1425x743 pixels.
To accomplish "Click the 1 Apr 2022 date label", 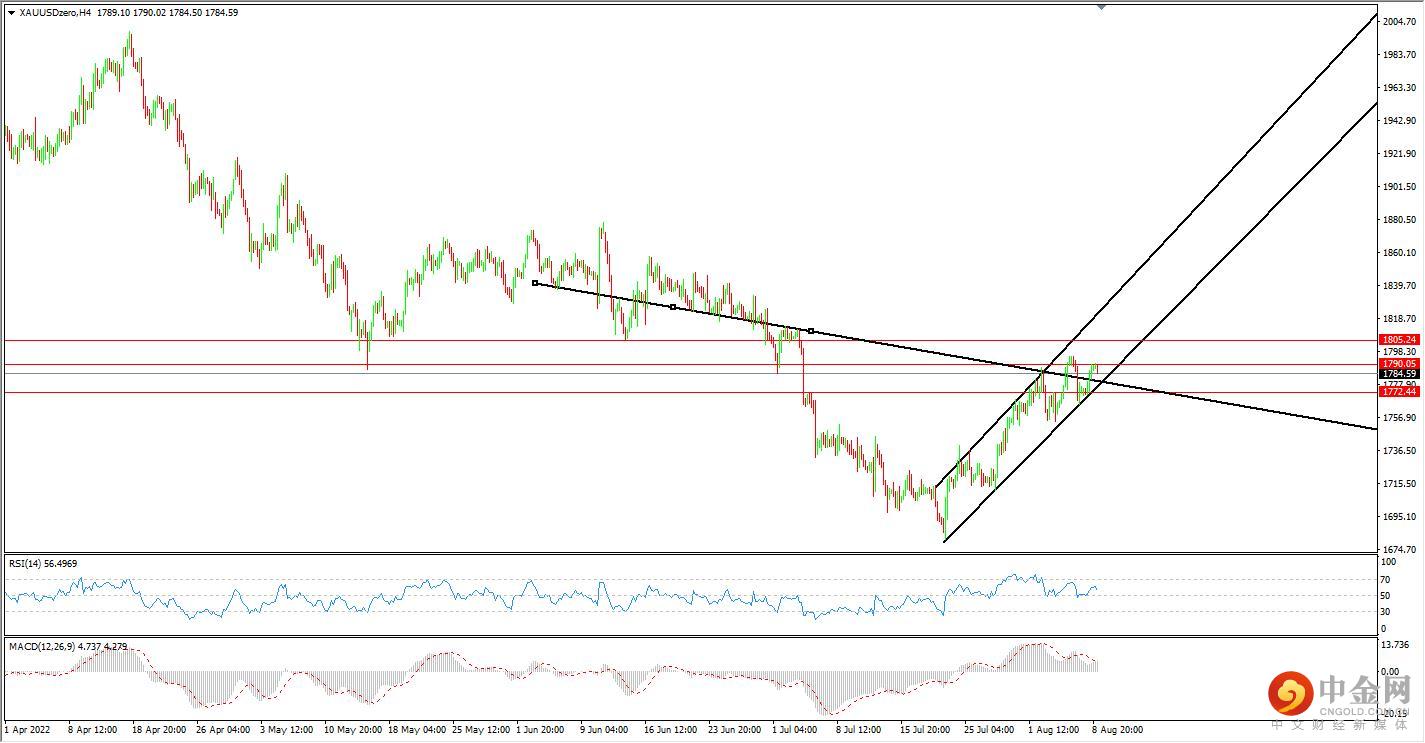I will pyautogui.click(x=28, y=730).
